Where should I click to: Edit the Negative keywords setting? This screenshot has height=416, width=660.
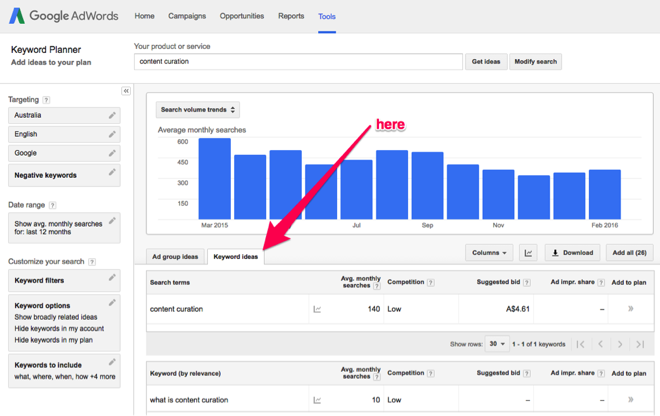tap(112, 172)
